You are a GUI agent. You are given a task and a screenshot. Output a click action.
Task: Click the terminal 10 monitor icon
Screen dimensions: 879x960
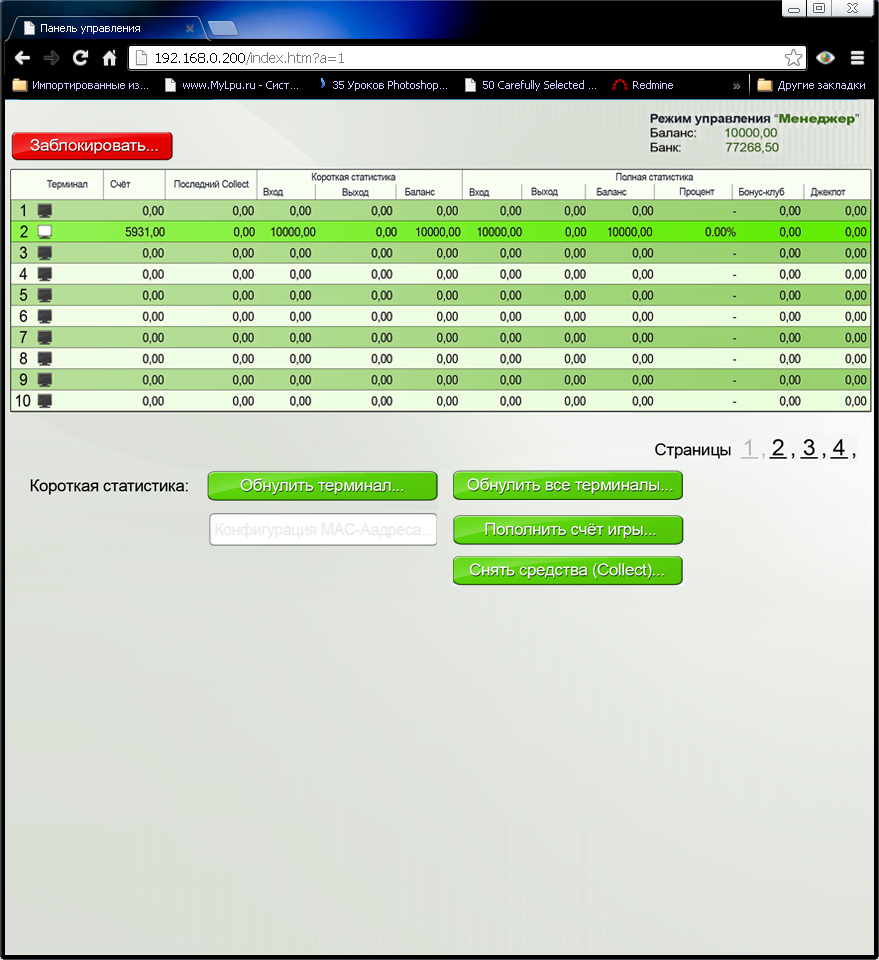click(x=45, y=401)
